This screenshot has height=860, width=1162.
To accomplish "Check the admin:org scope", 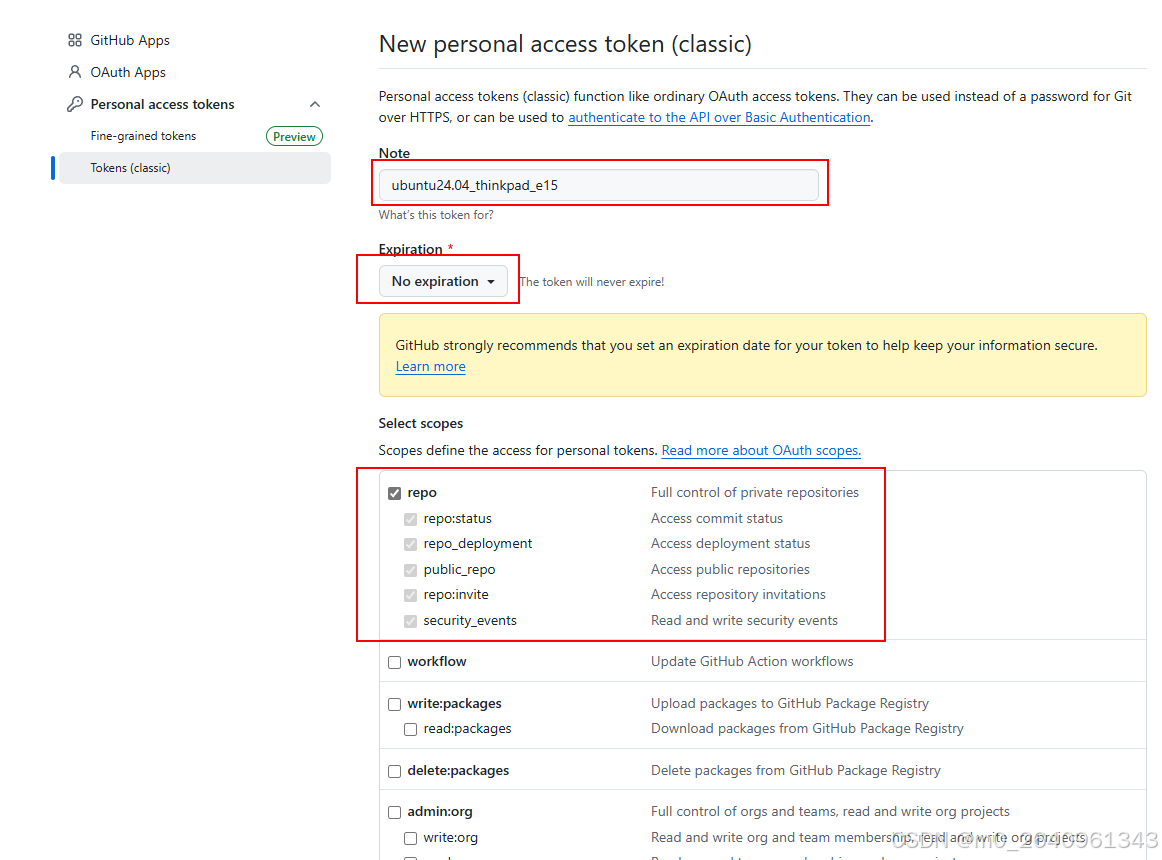I will tap(394, 813).
